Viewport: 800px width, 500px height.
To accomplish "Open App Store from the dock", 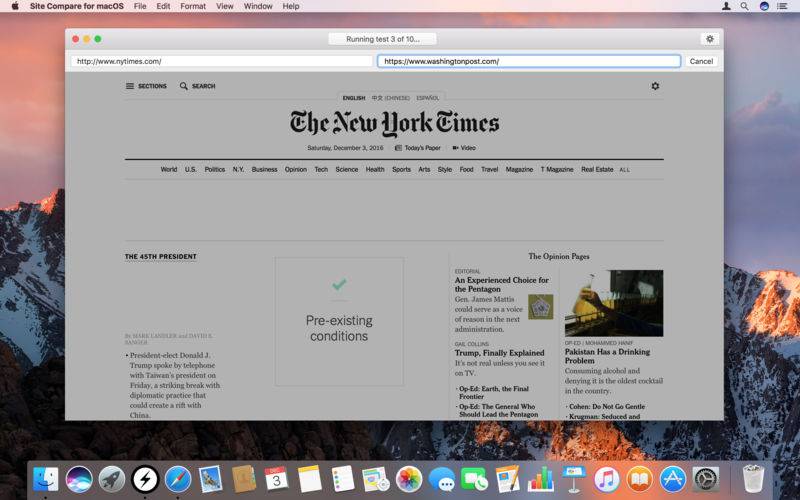I will pyautogui.click(x=673, y=480).
